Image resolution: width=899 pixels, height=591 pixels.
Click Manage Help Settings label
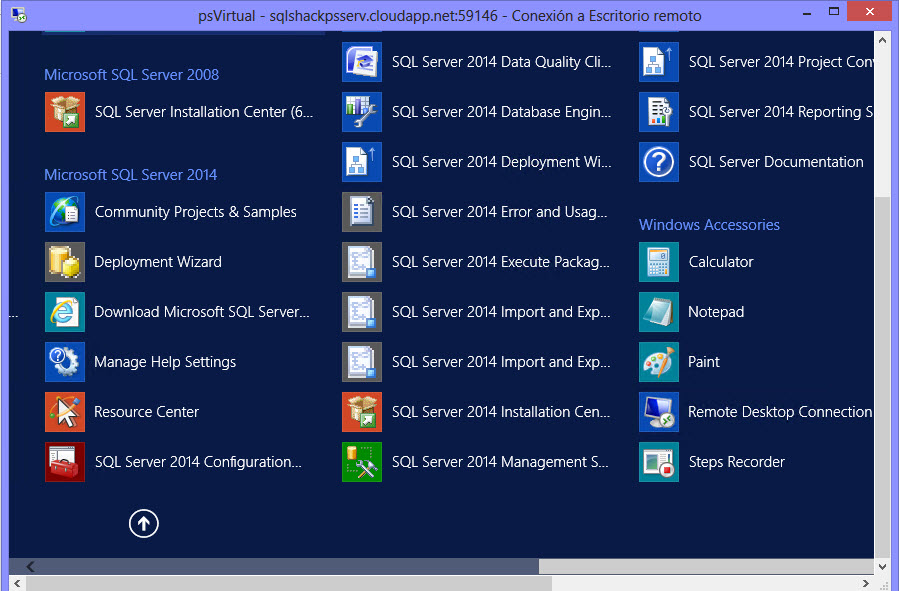pyautogui.click(x=165, y=362)
